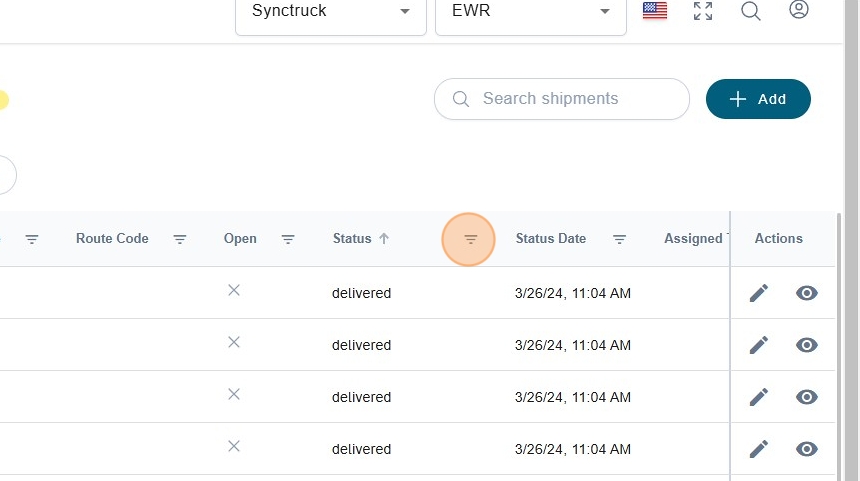View the fourth delivered shipment details

807,449
